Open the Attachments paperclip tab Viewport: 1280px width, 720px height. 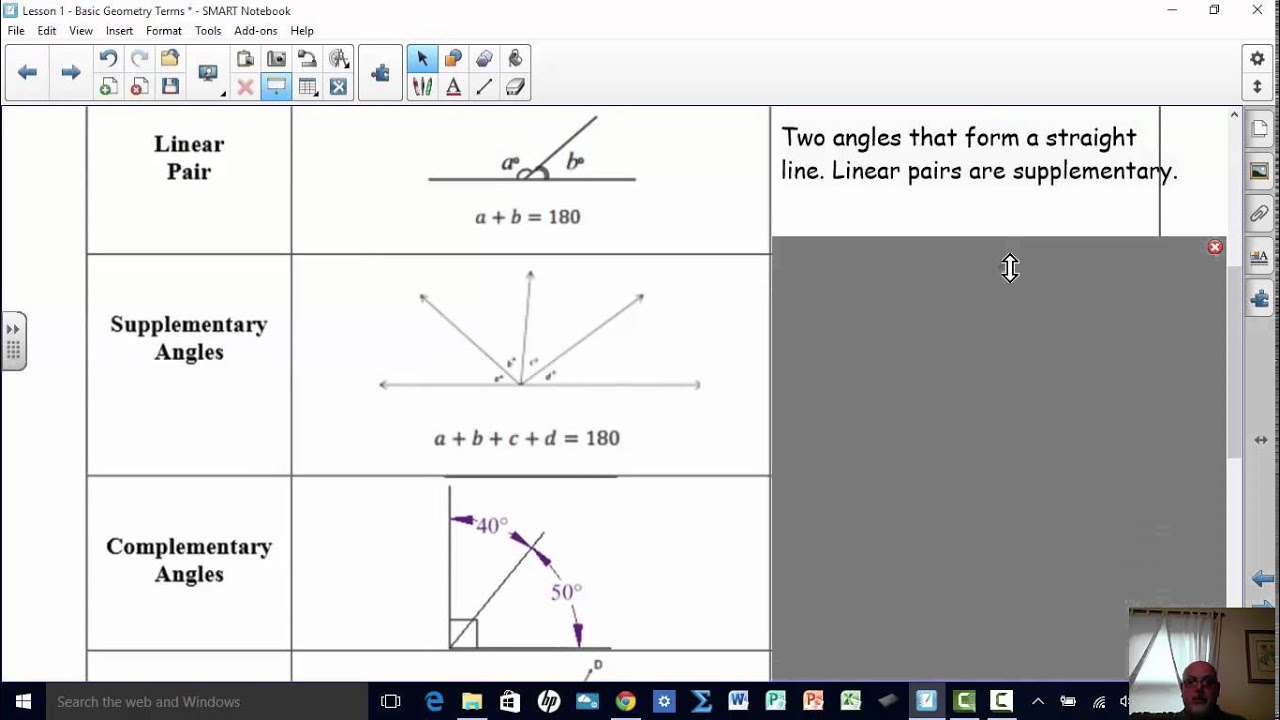(x=1259, y=214)
